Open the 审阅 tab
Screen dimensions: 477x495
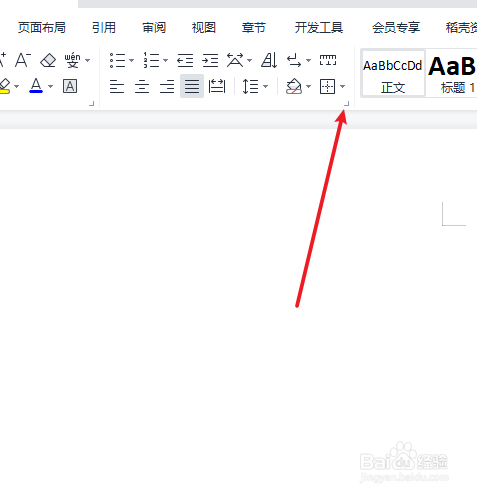[154, 28]
